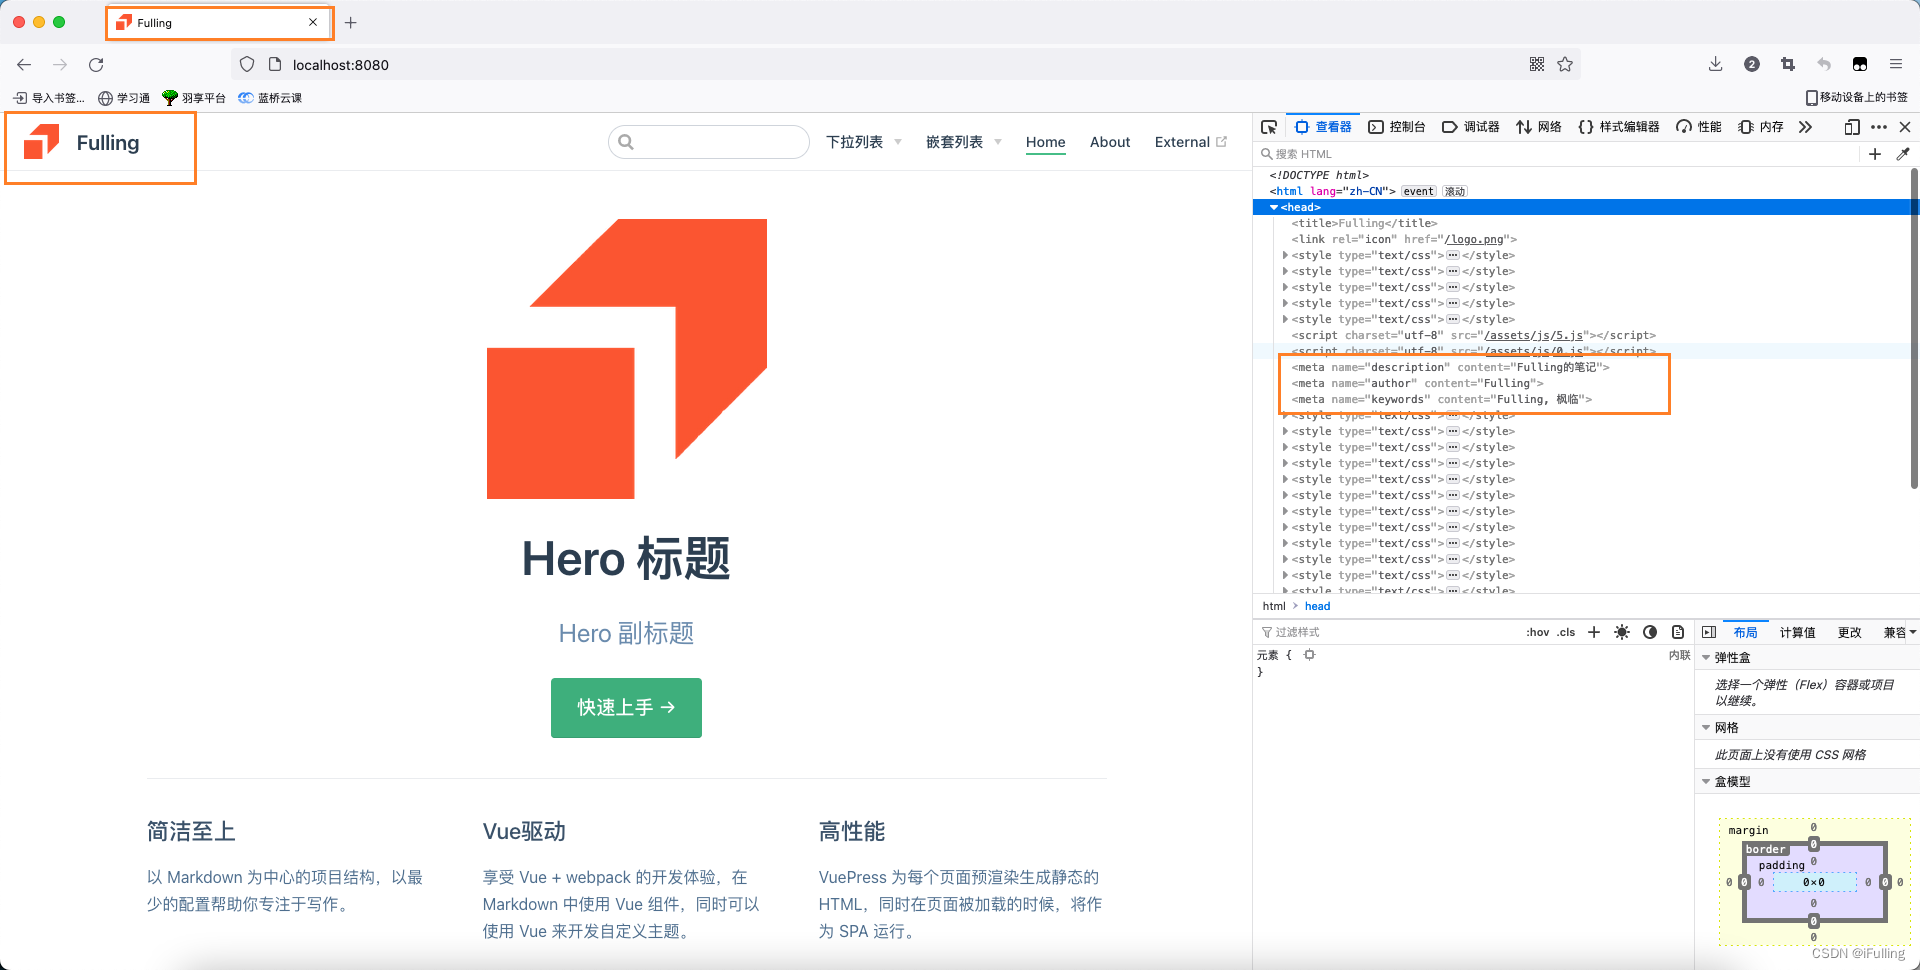Toggle light color scheme simulation
Viewport: 1920px width, 970px height.
point(1622,632)
